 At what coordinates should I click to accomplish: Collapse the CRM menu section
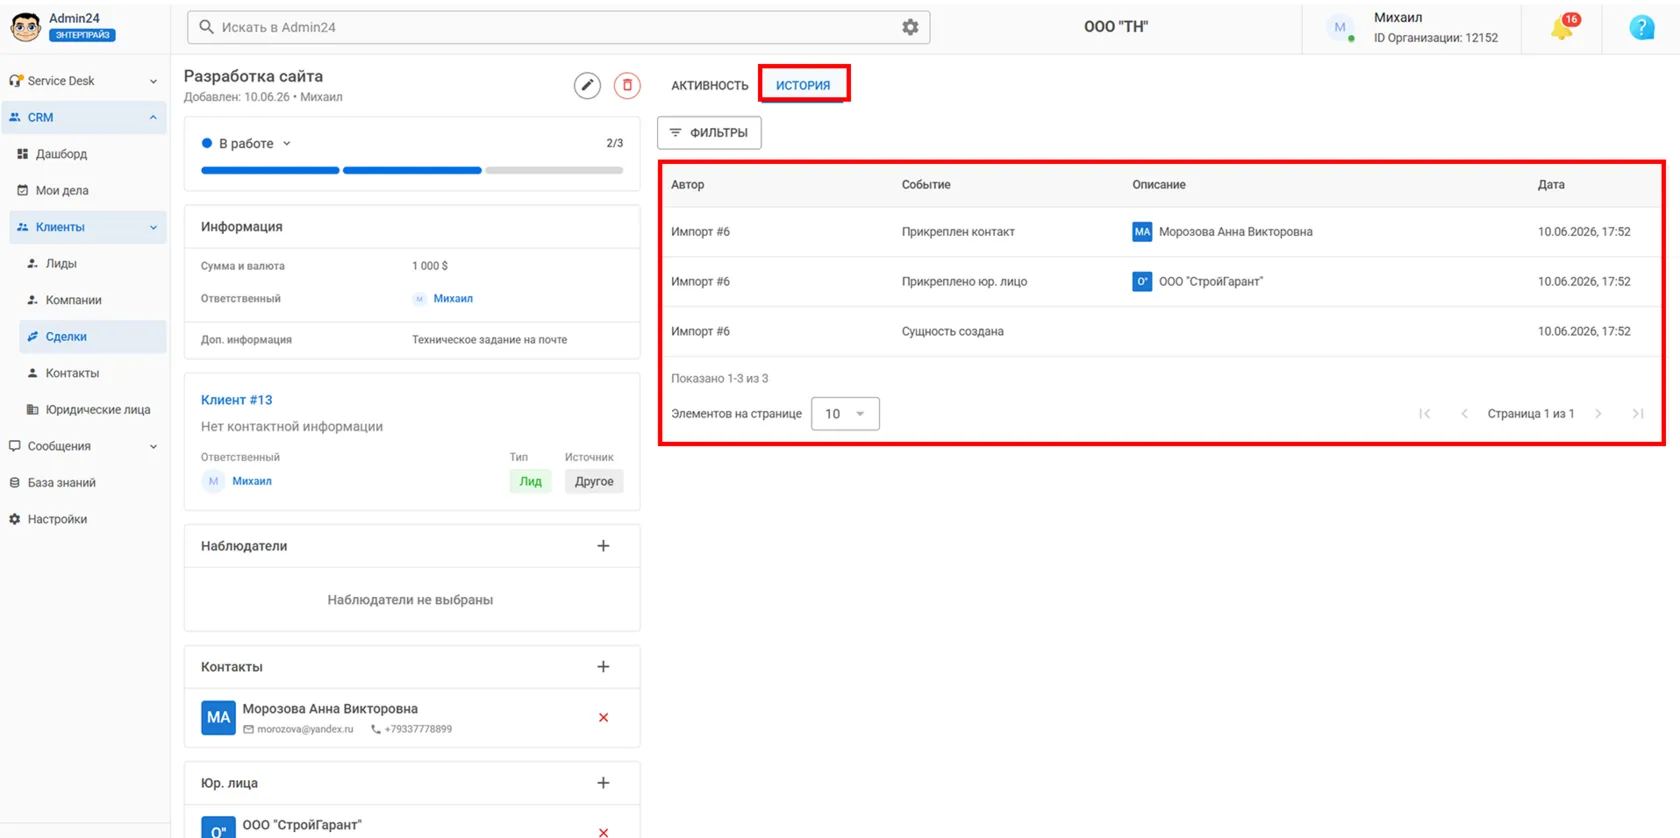pyautogui.click(x=84, y=118)
